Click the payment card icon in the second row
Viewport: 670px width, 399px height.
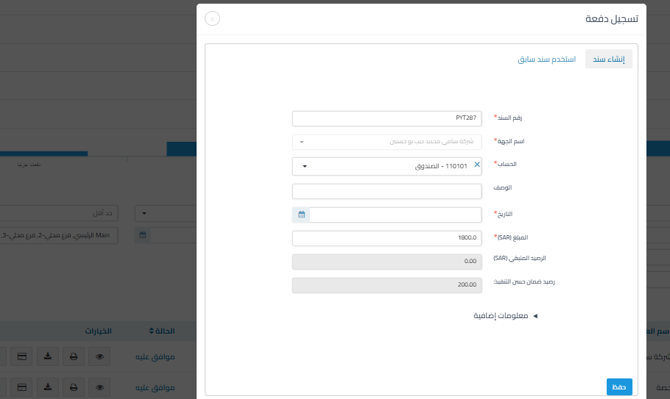click(x=22, y=387)
